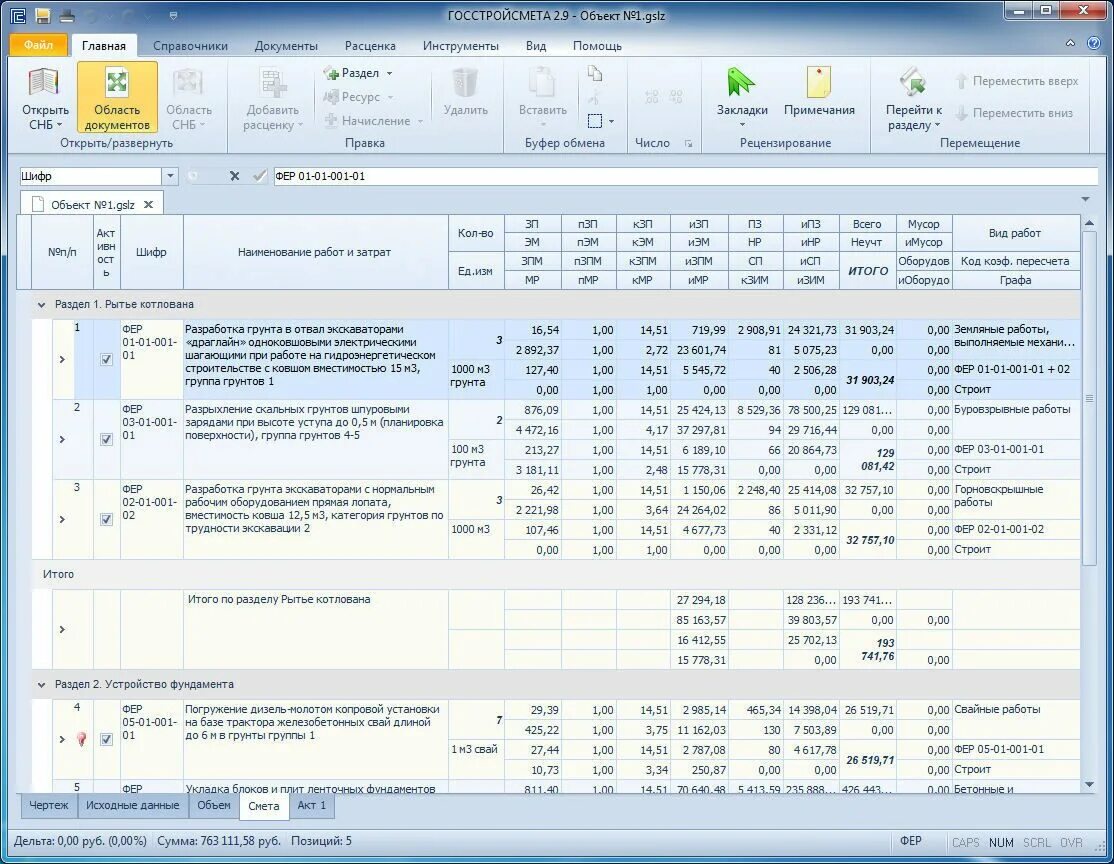
Task: Click the collapse ribbon caret icon
Action: click(1070, 43)
